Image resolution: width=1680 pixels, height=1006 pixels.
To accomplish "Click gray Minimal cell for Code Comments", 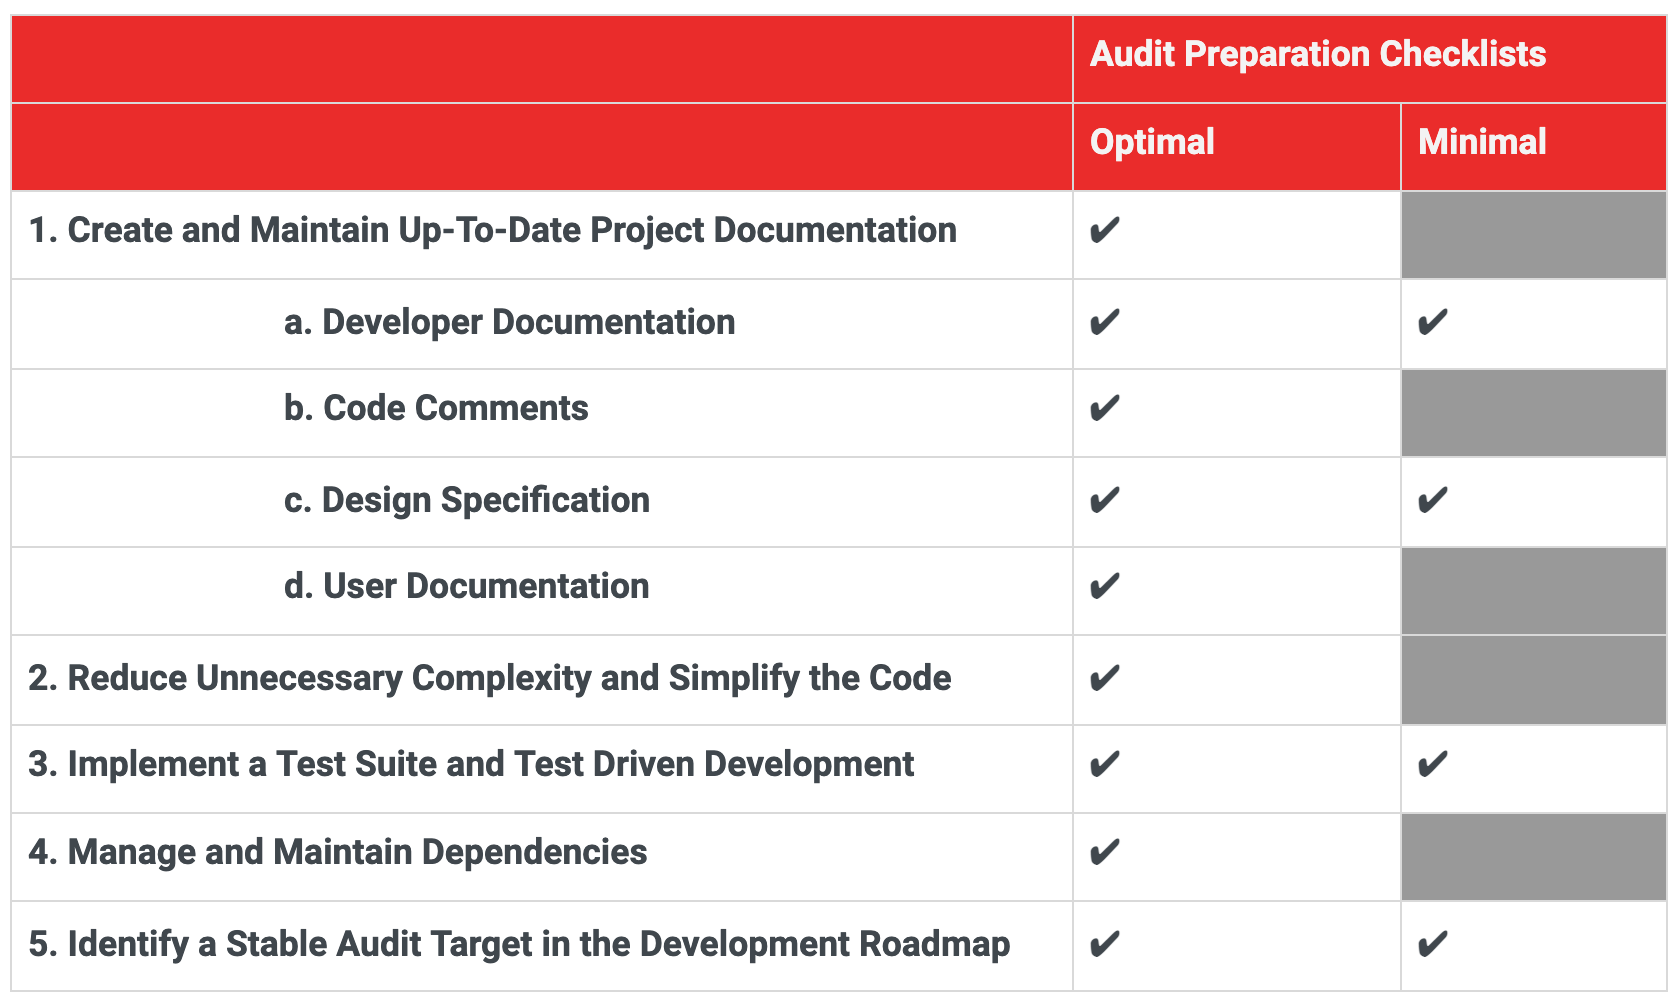I will (x=1534, y=413).
